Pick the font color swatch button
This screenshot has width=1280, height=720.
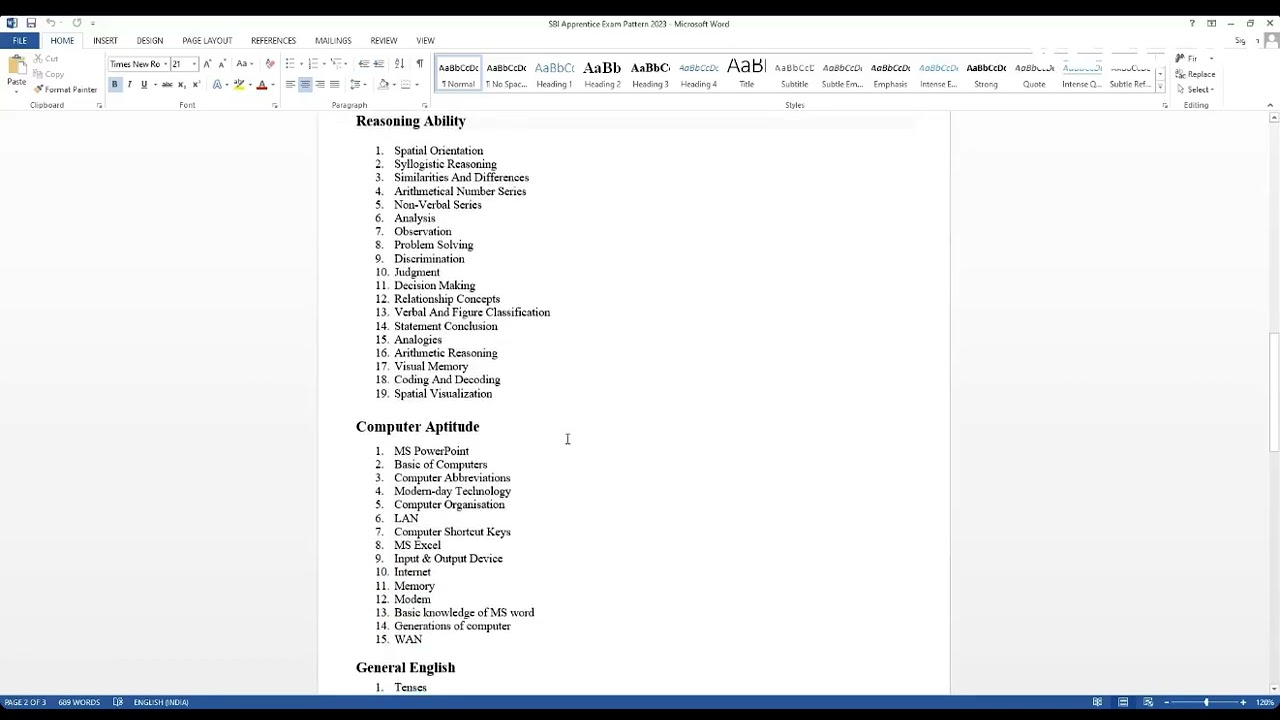click(x=262, y=85)
